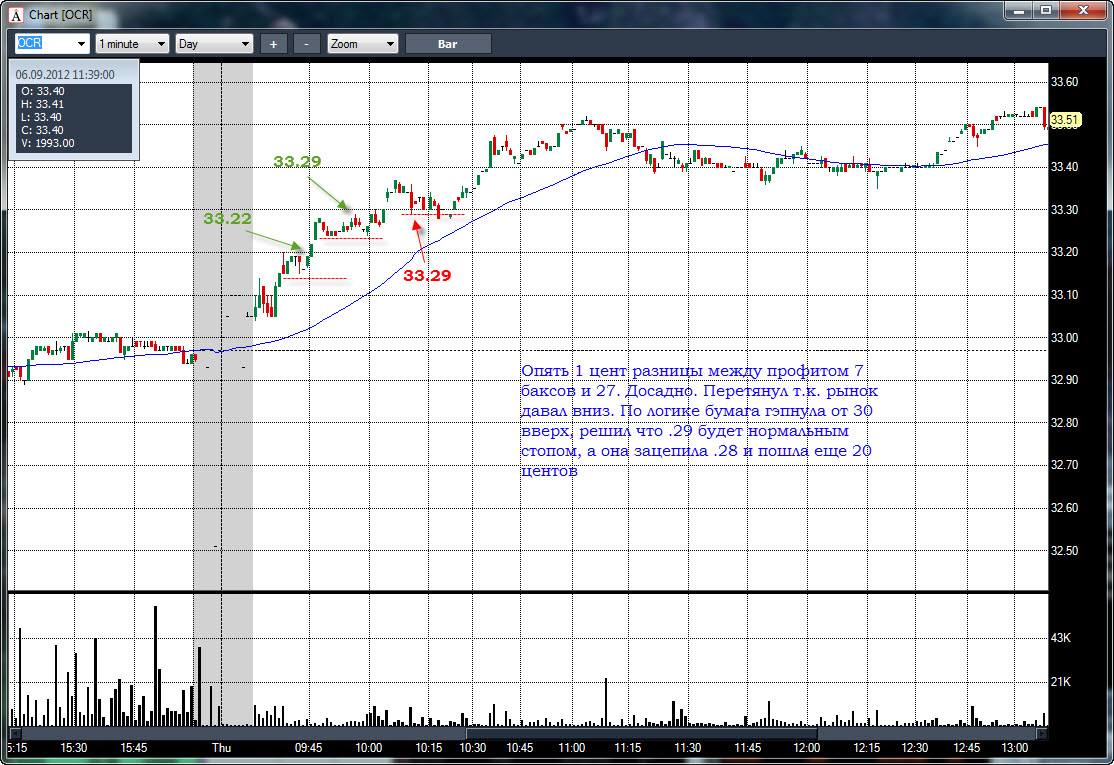This screenshot has height=765, width=1114.
Task: Click the horizontal chart scrollbar thumb
Action: click(x=642, y=732)
